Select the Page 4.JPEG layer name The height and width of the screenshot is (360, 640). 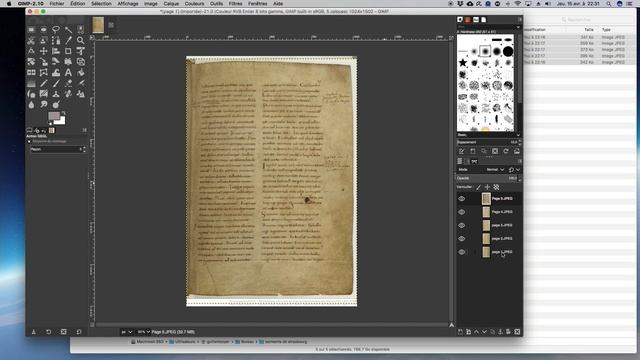coord(502,212)
